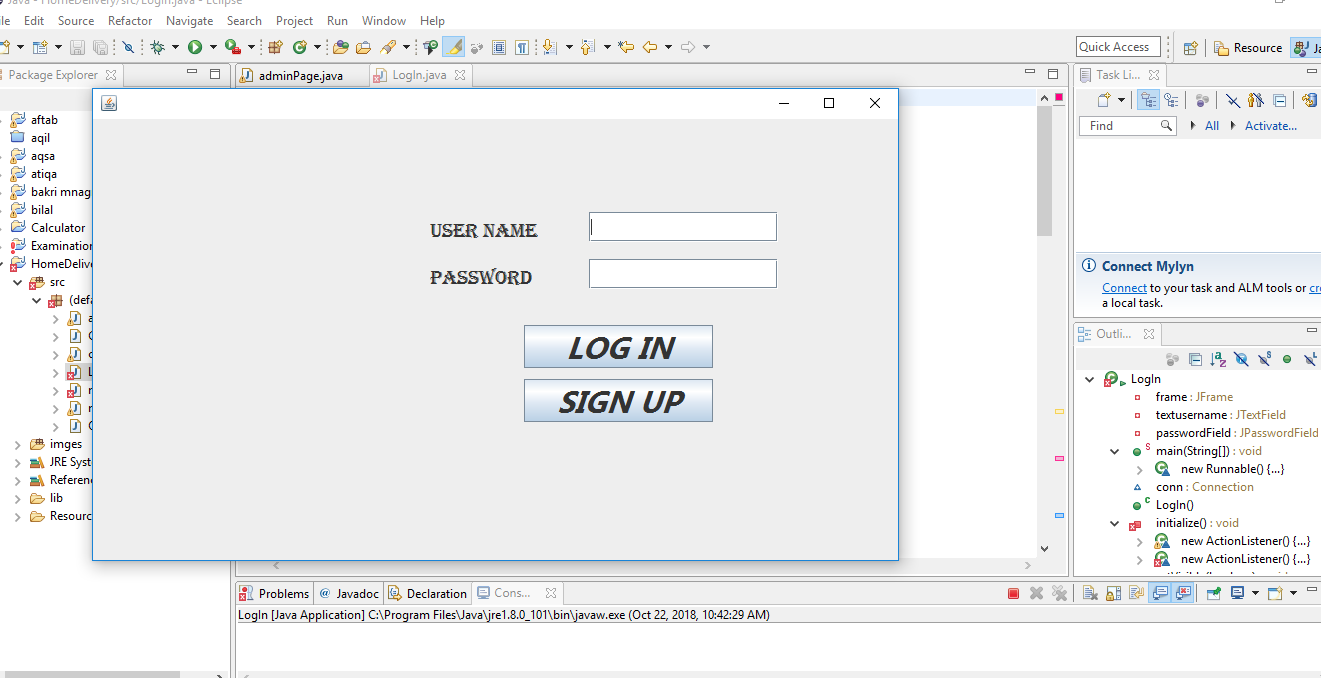Click inside the USER NAME text field

click(683, 226)
